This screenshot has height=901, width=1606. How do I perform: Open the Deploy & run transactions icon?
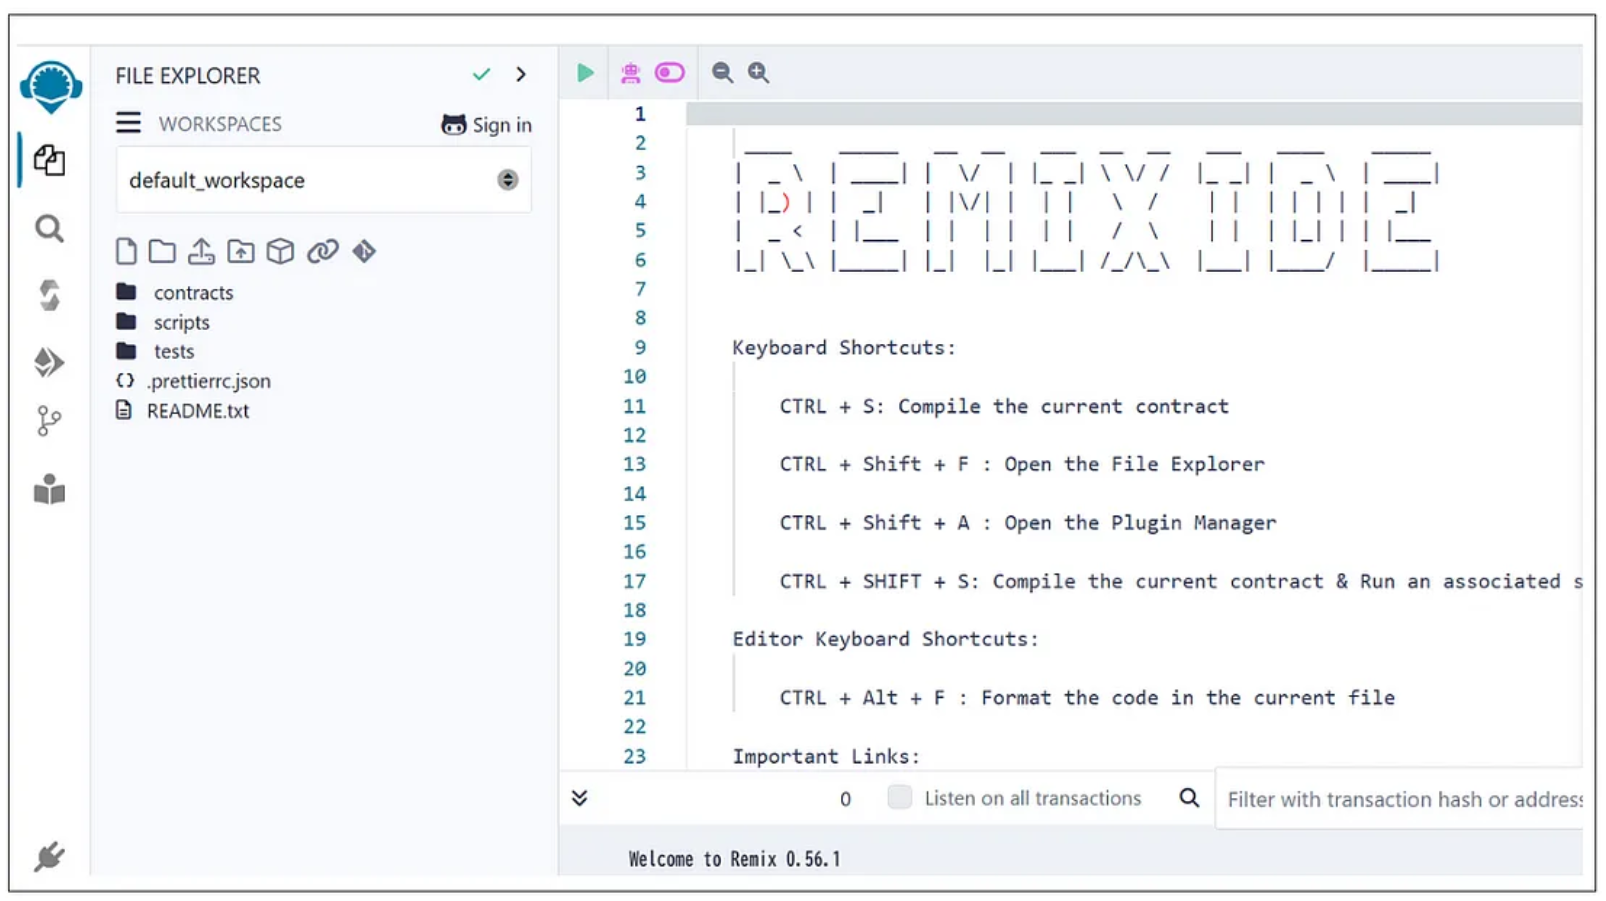pyautogui.click(x=49, y=361)
